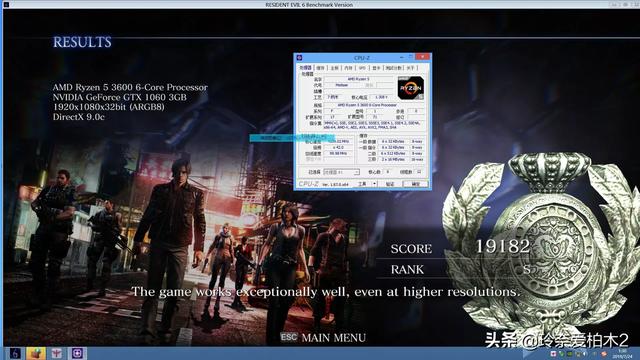Open the purple CPU-Z taskbar icon
This screenshot has width=640, height=360.
[x=77, y=353]
